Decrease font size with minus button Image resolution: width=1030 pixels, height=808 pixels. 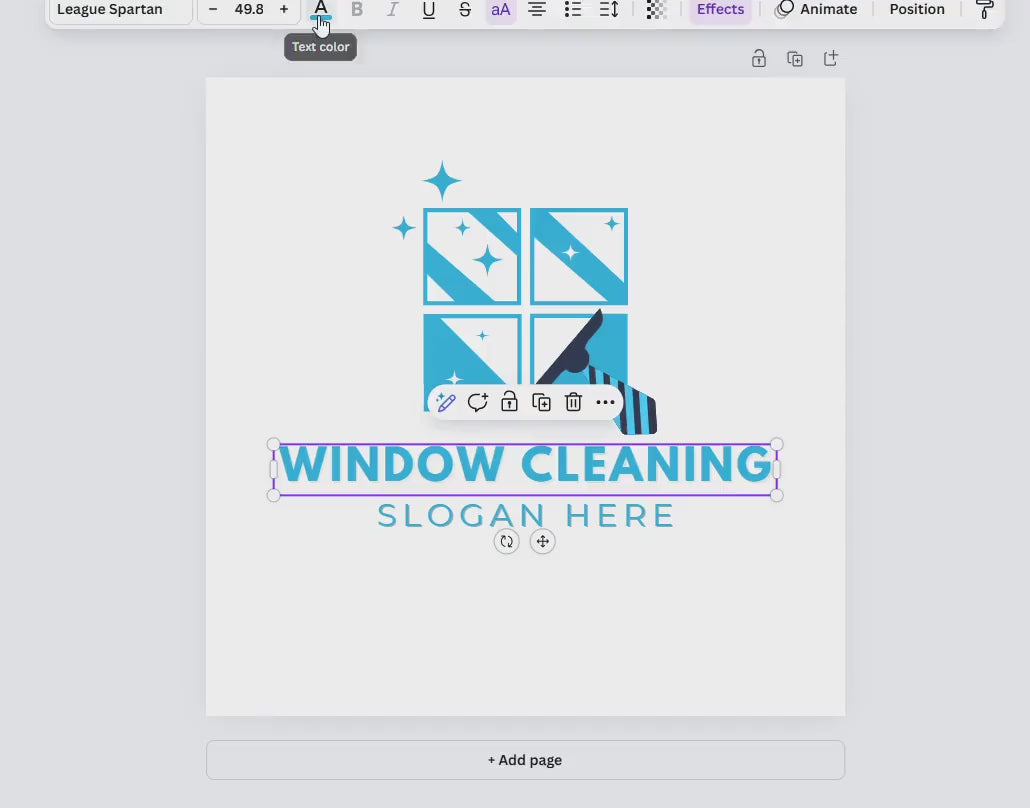[x=213, y=9]
